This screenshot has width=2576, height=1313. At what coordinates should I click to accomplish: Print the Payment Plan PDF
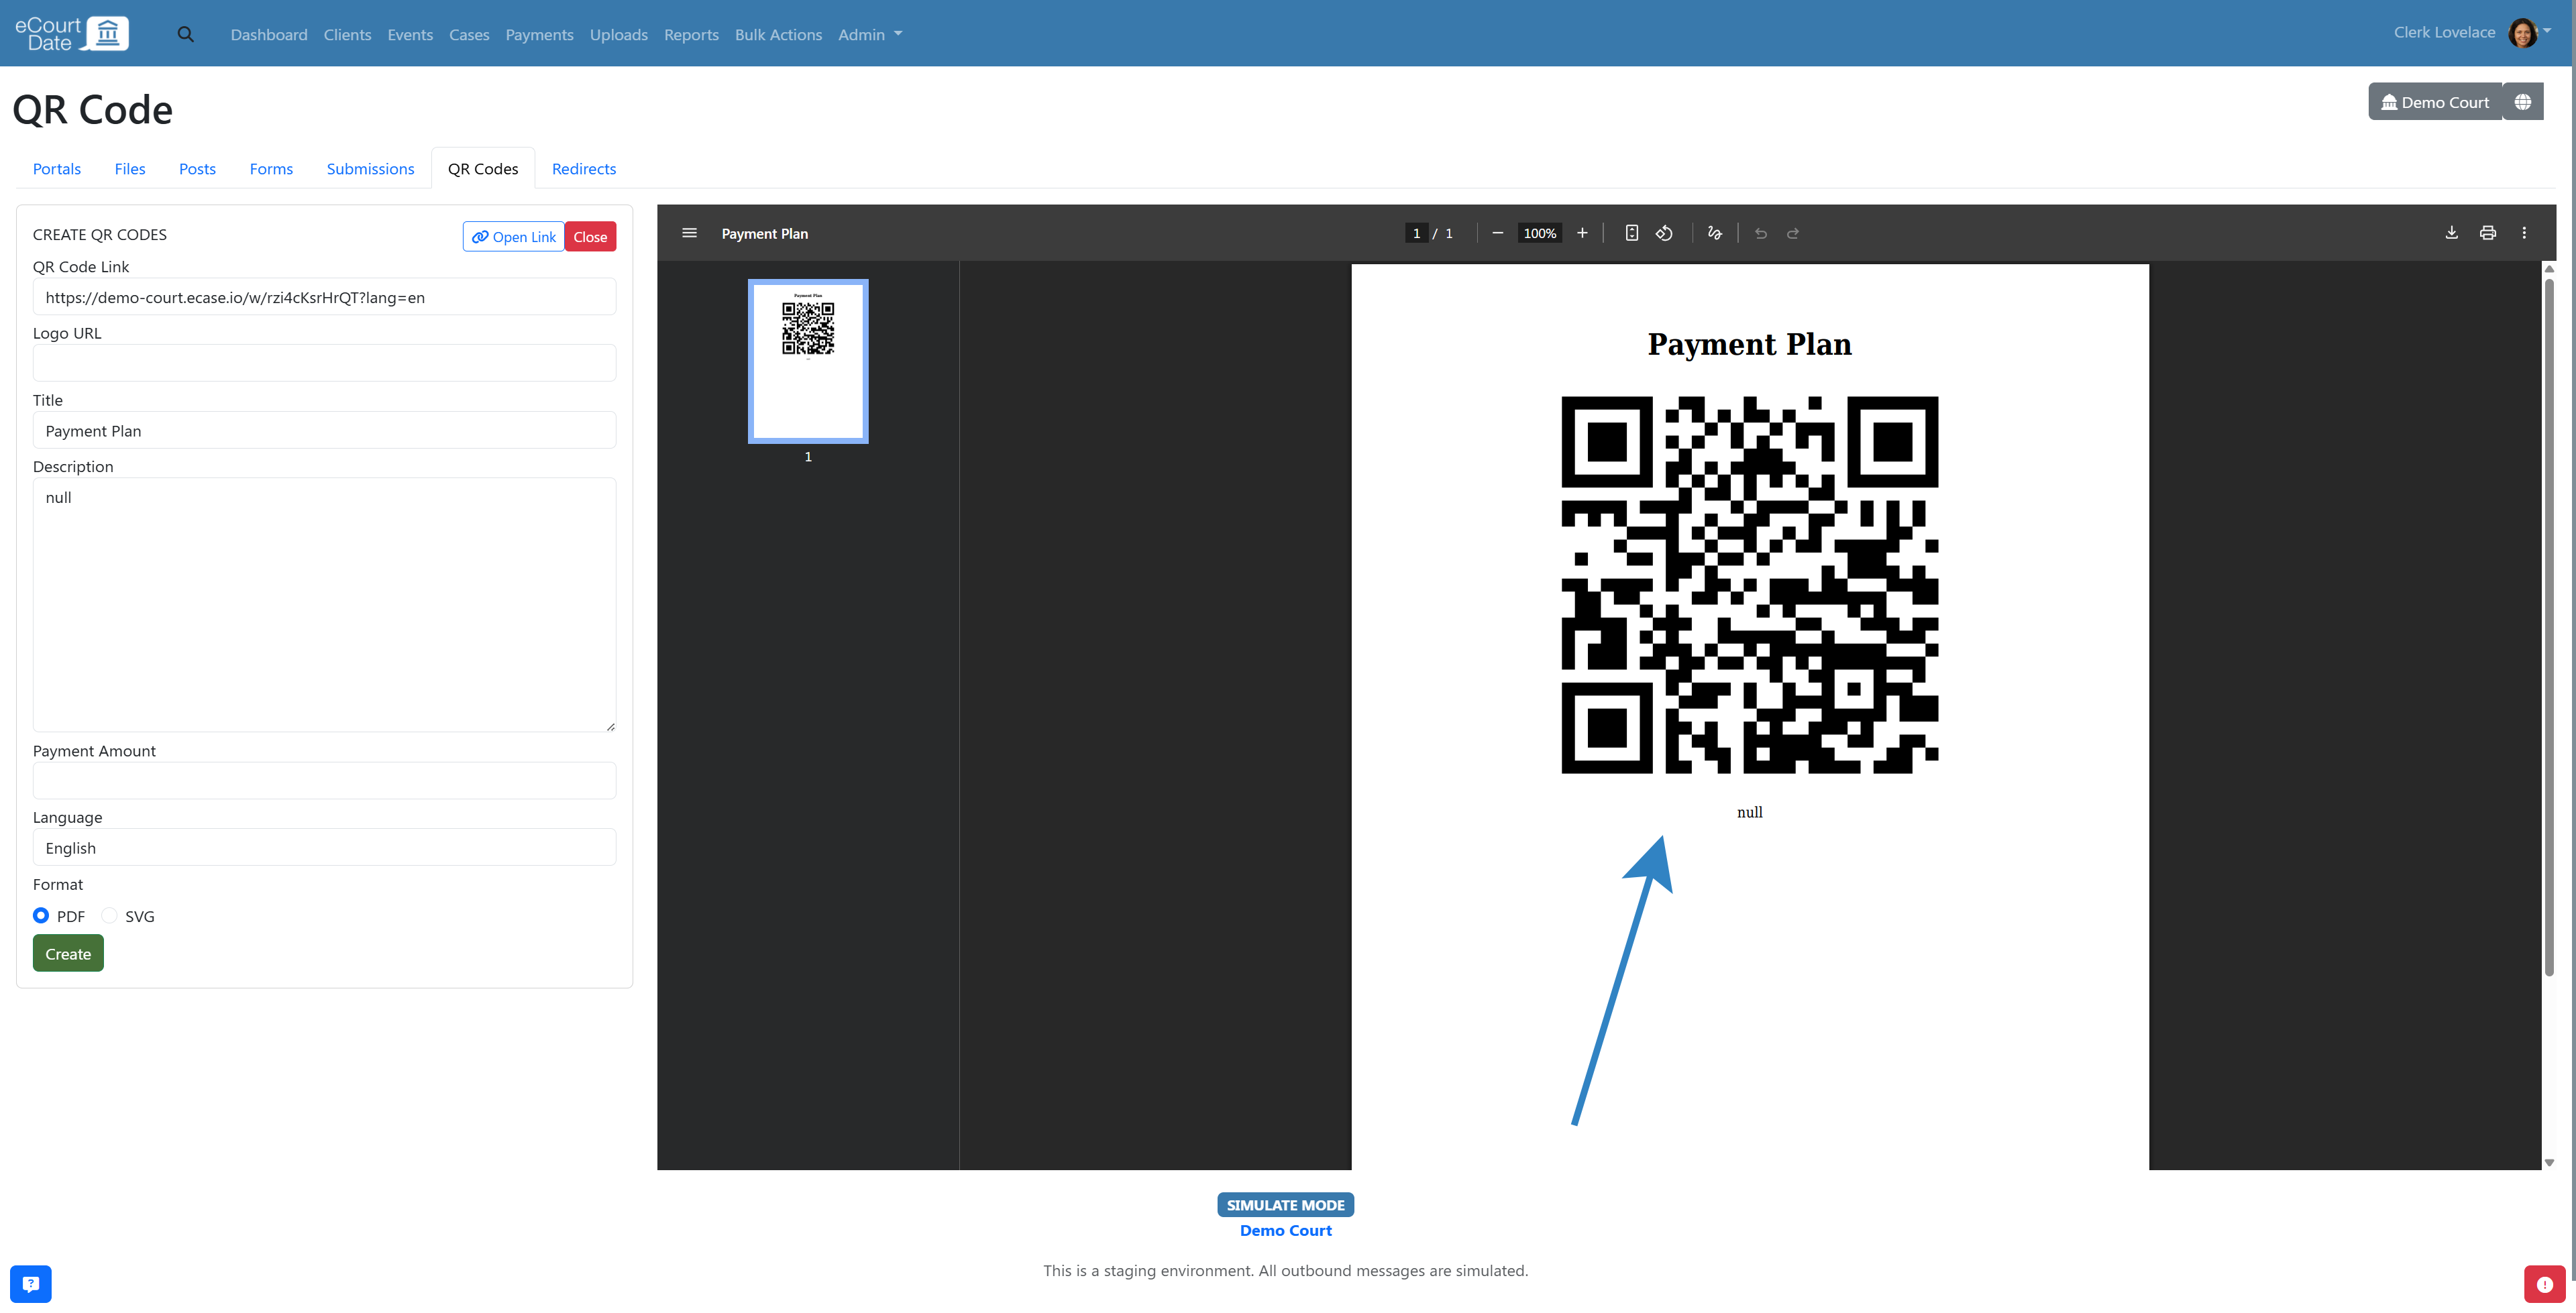(2487, 233)
